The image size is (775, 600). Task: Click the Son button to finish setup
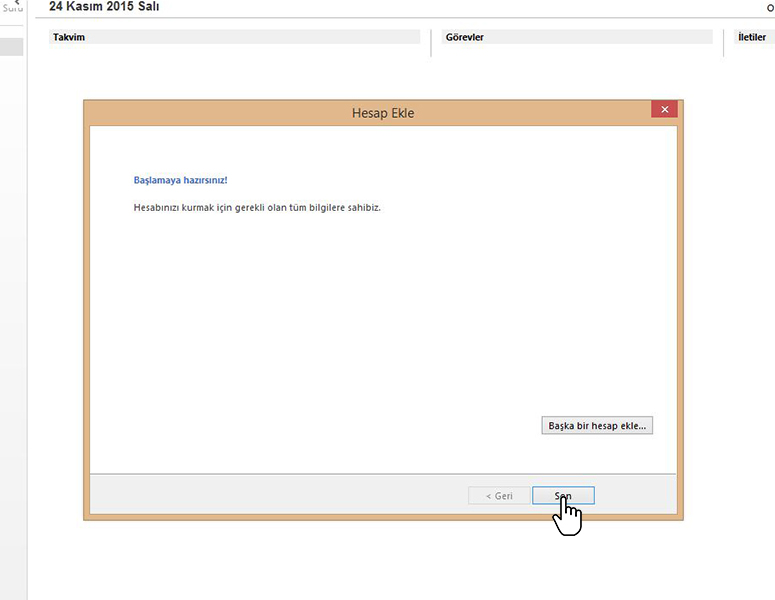coord(563,496)
